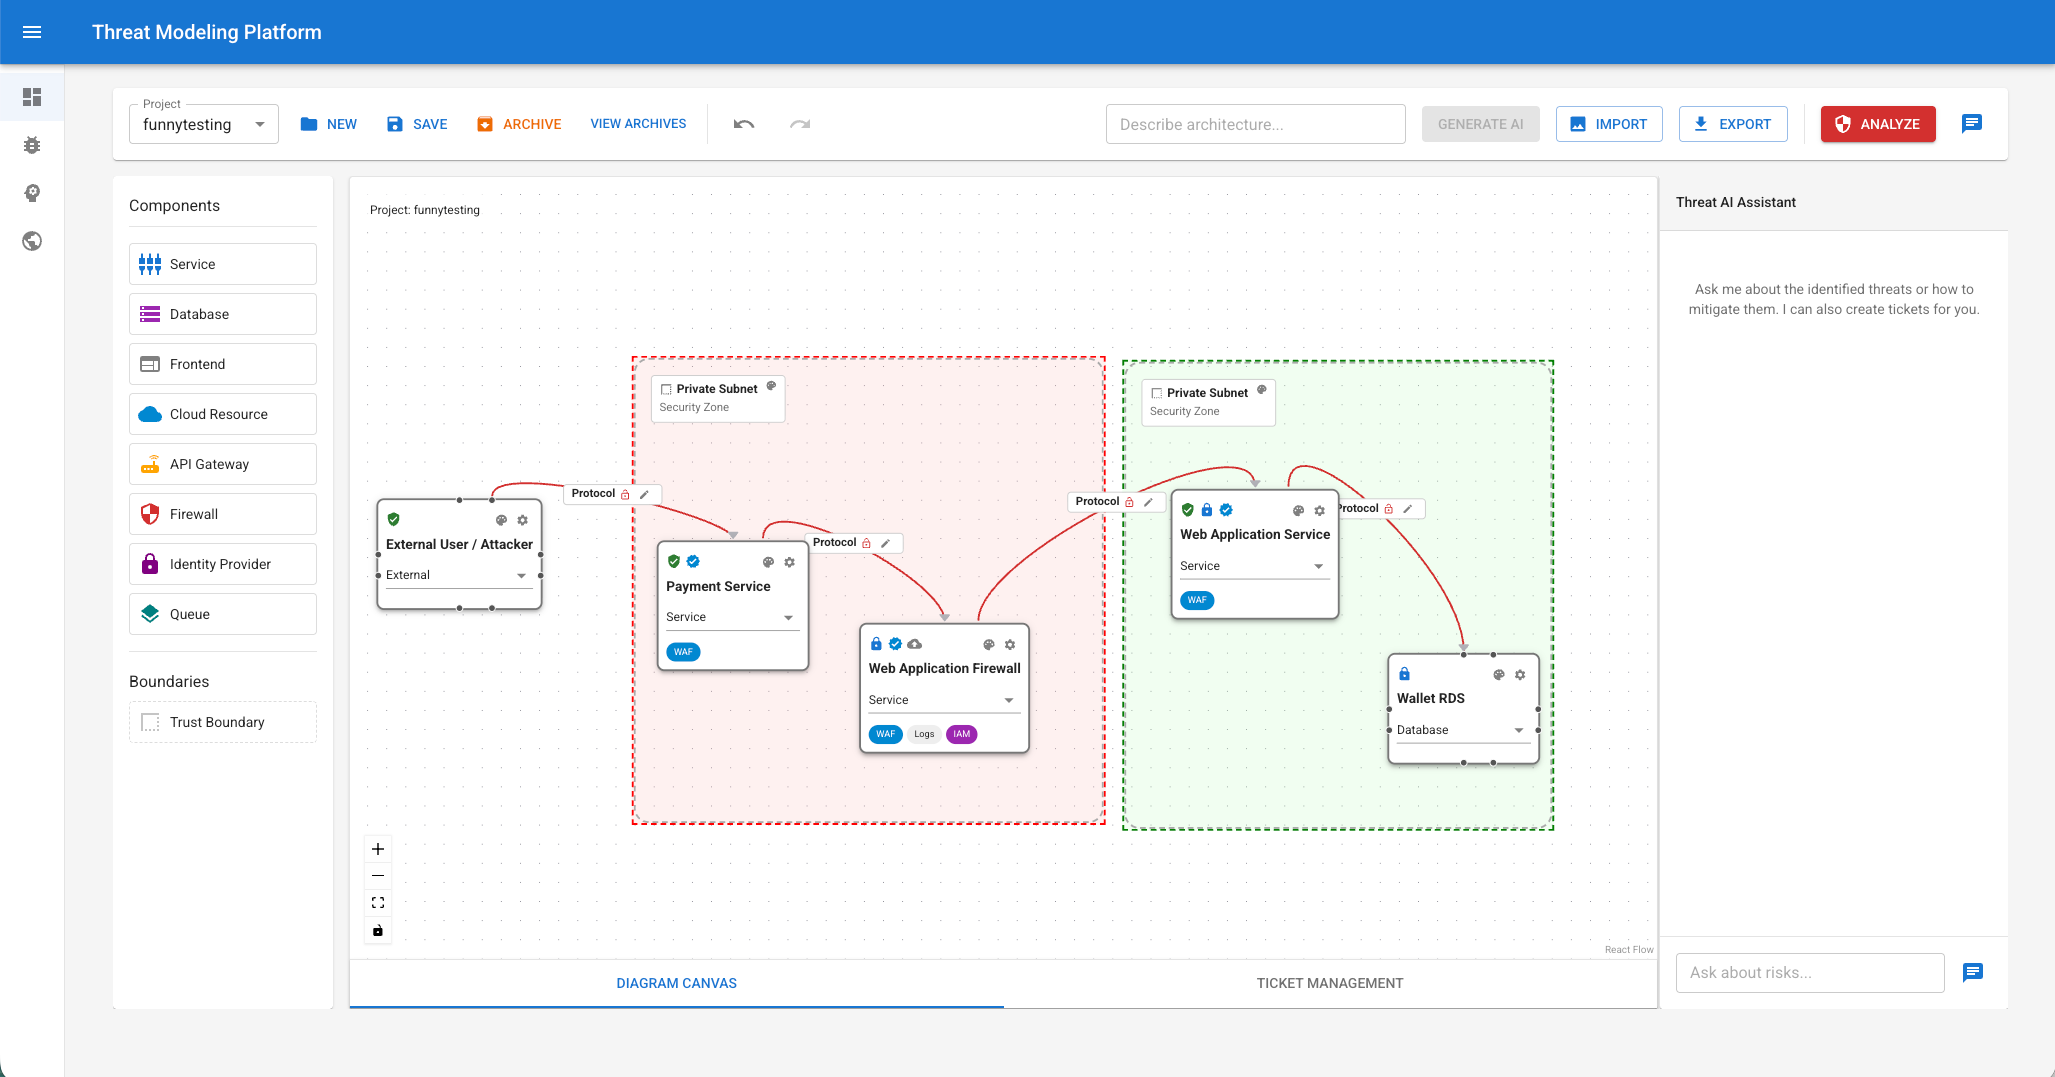2055x1077 pixels.
Task: Open the hamburger navigation menu
Action: 32,32
